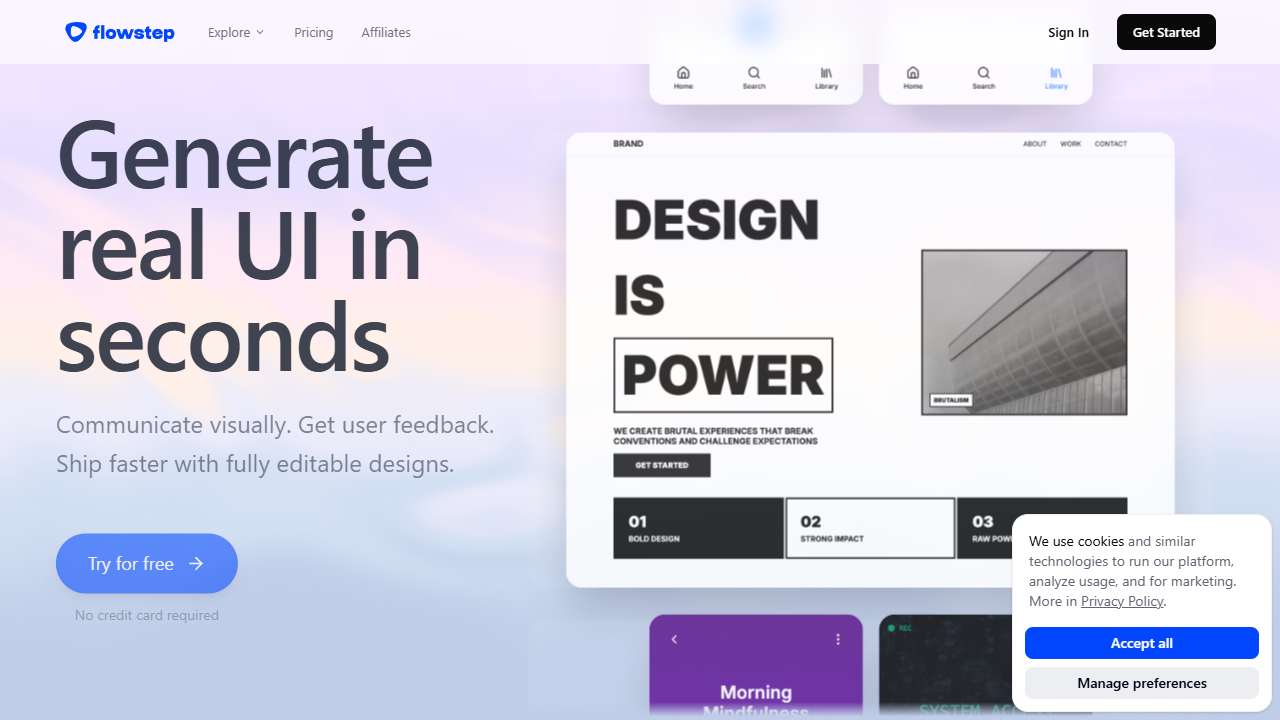The height and width of the screenshot is (720, 1280).
Task: Click 'Ship faster with fully editable designs.' text
Action: click(x=255, y=464)
